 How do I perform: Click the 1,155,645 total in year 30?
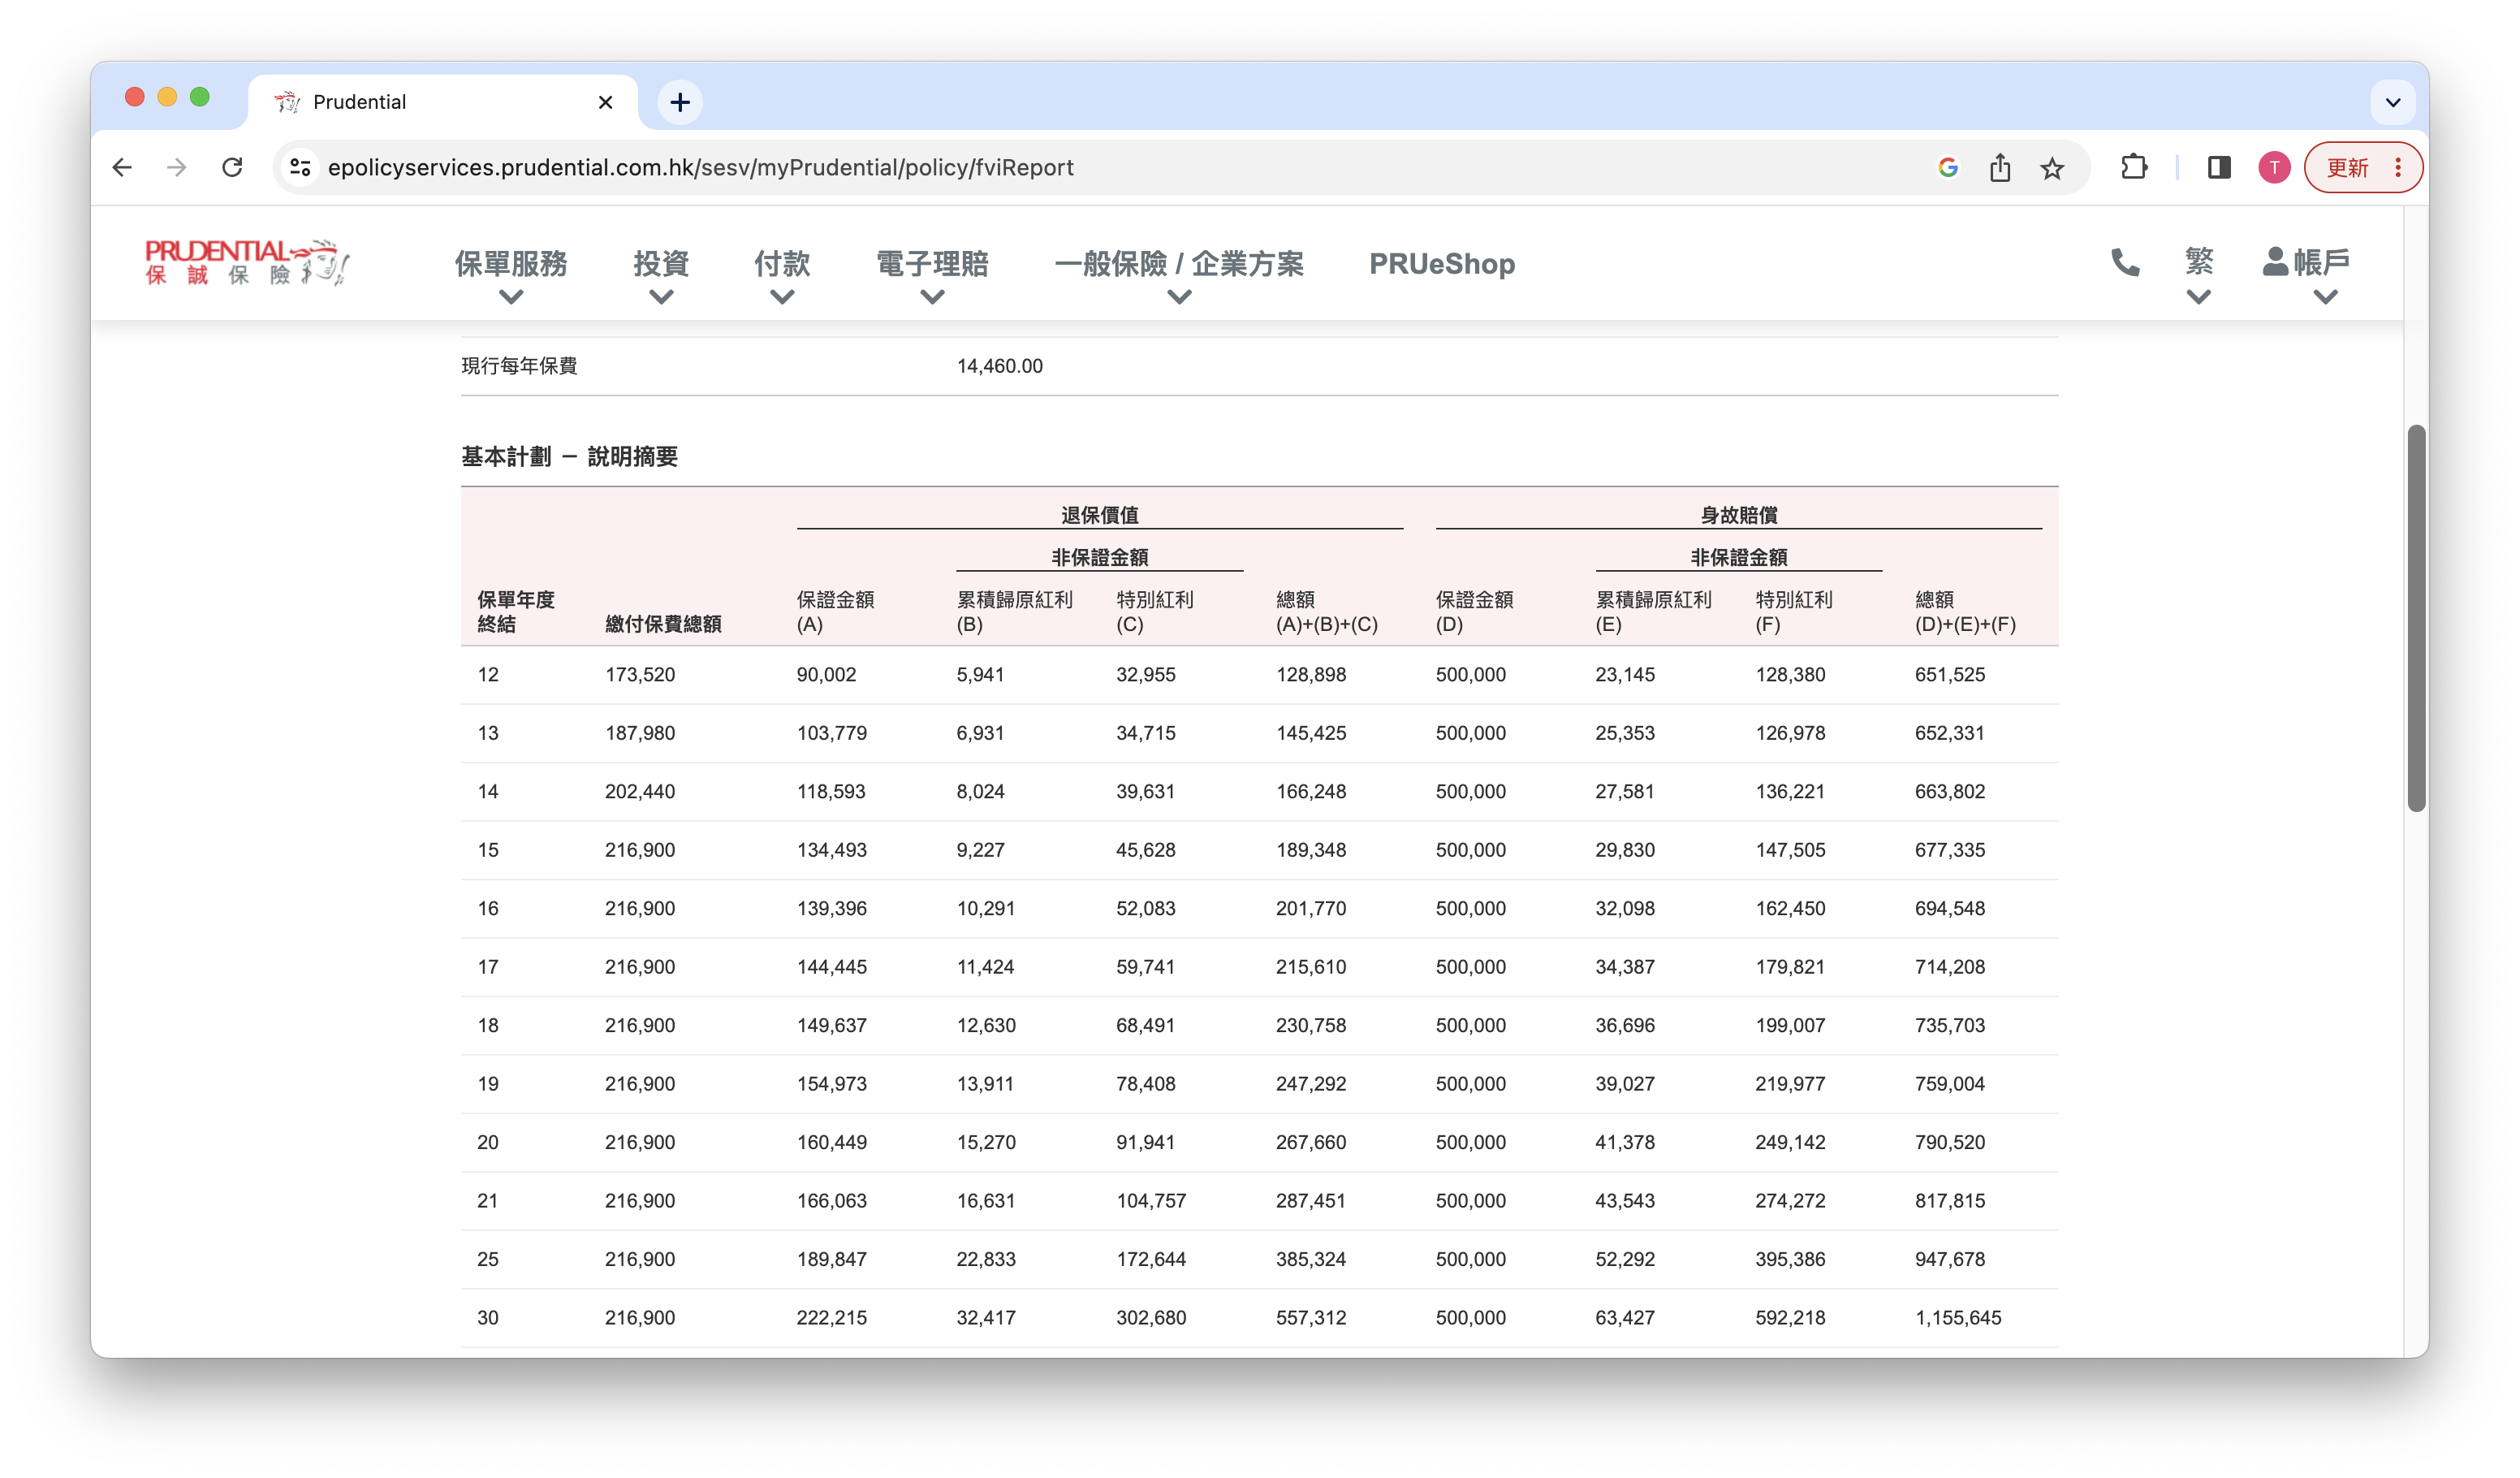tap(1957, 1318)
